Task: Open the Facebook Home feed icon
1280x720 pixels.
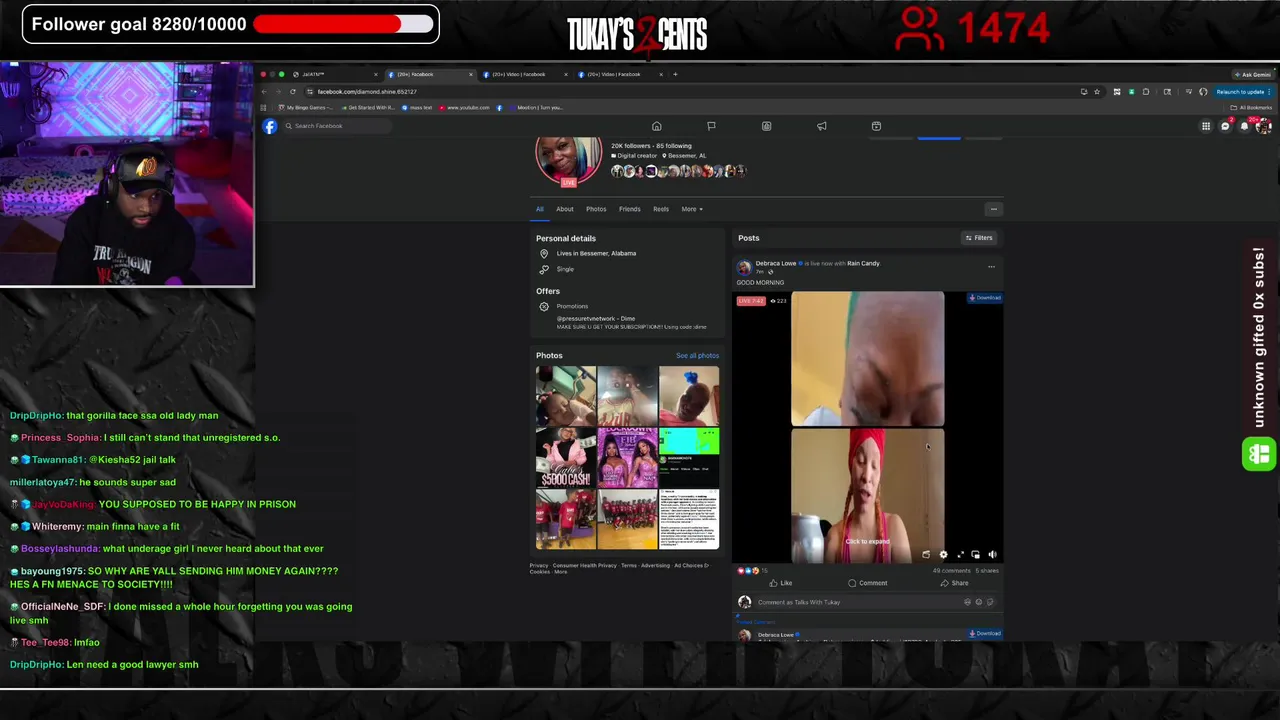Action: tap(657, 126)
